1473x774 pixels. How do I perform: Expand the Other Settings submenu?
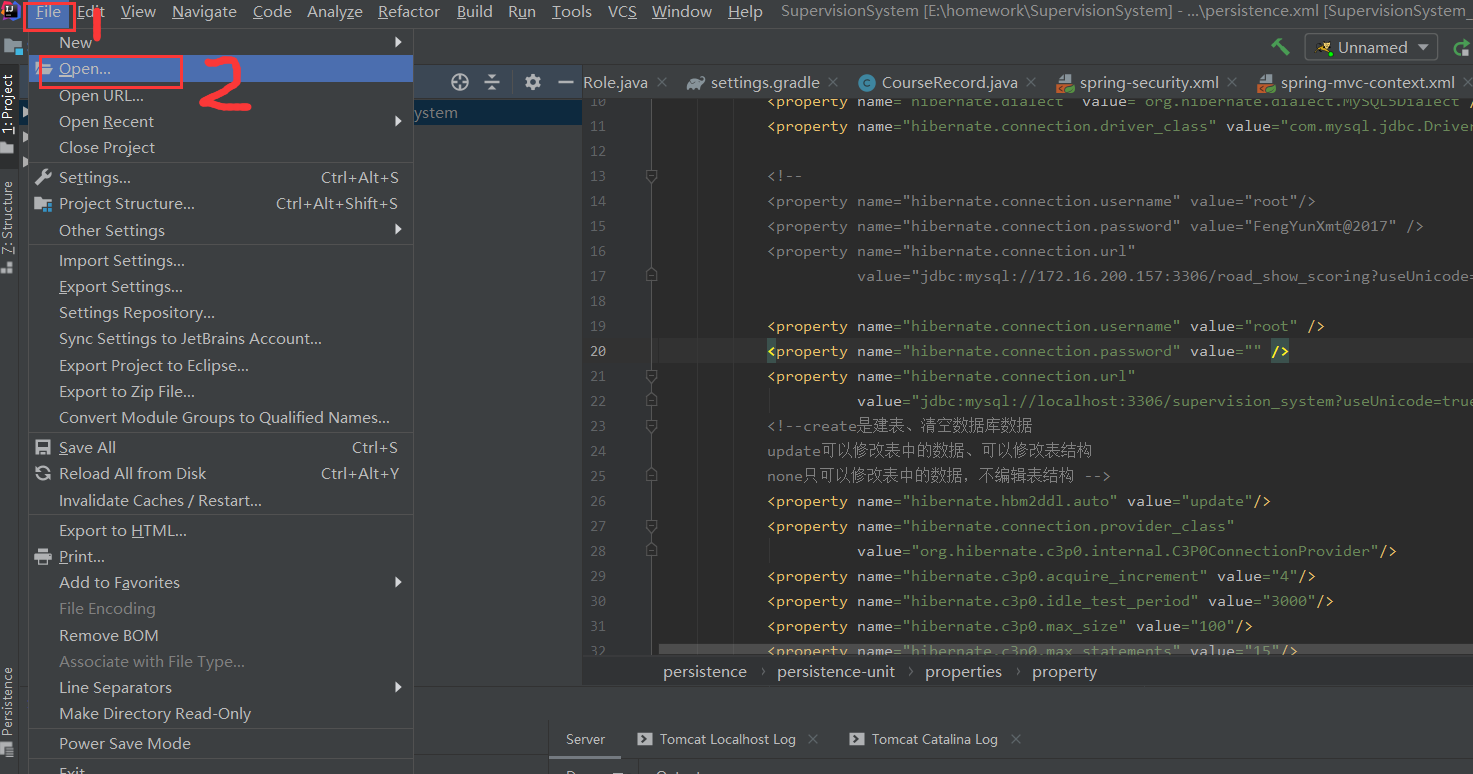pos(221,230)
